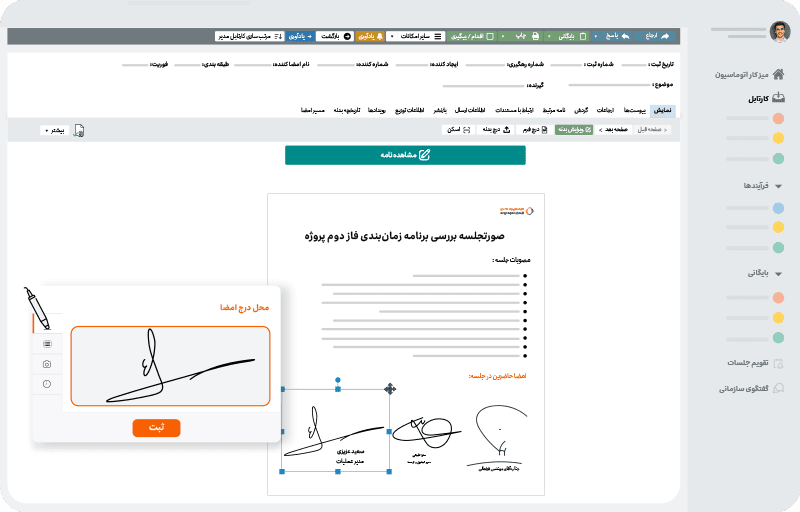Image resolution: width=800 pixels, height=512 pixels.
Task: Click the yellow یادآوری reminder bell button
Action: pyautogui.click(x=367, y=36)
